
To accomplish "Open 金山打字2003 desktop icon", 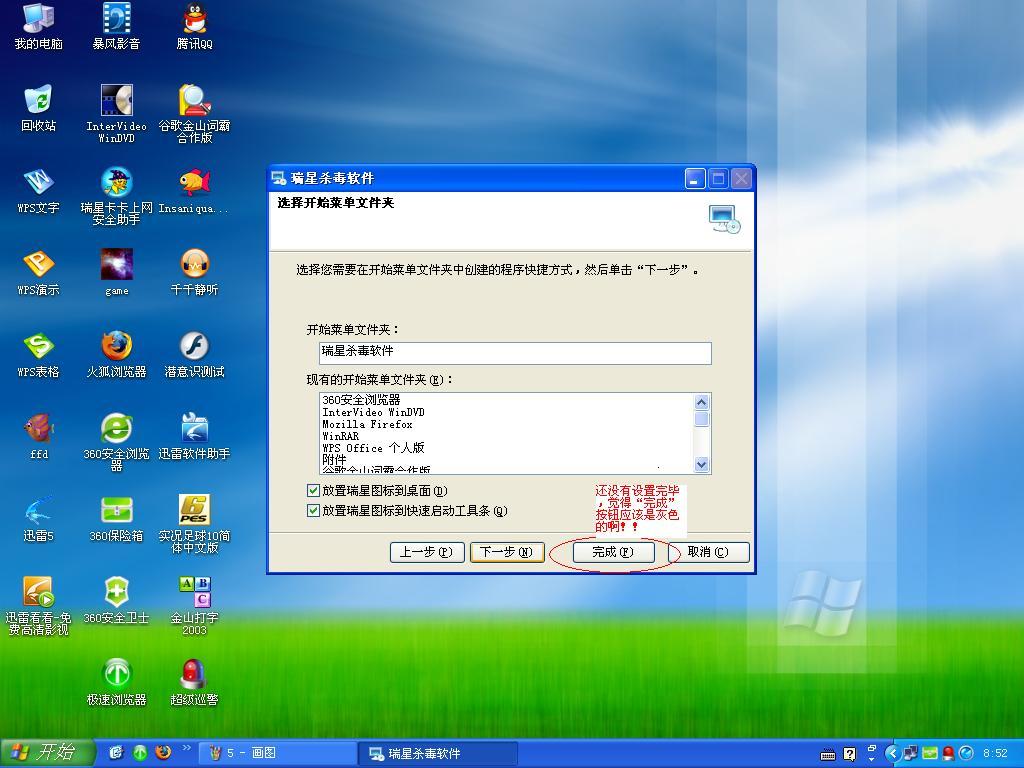I will [x=194, y=607].
